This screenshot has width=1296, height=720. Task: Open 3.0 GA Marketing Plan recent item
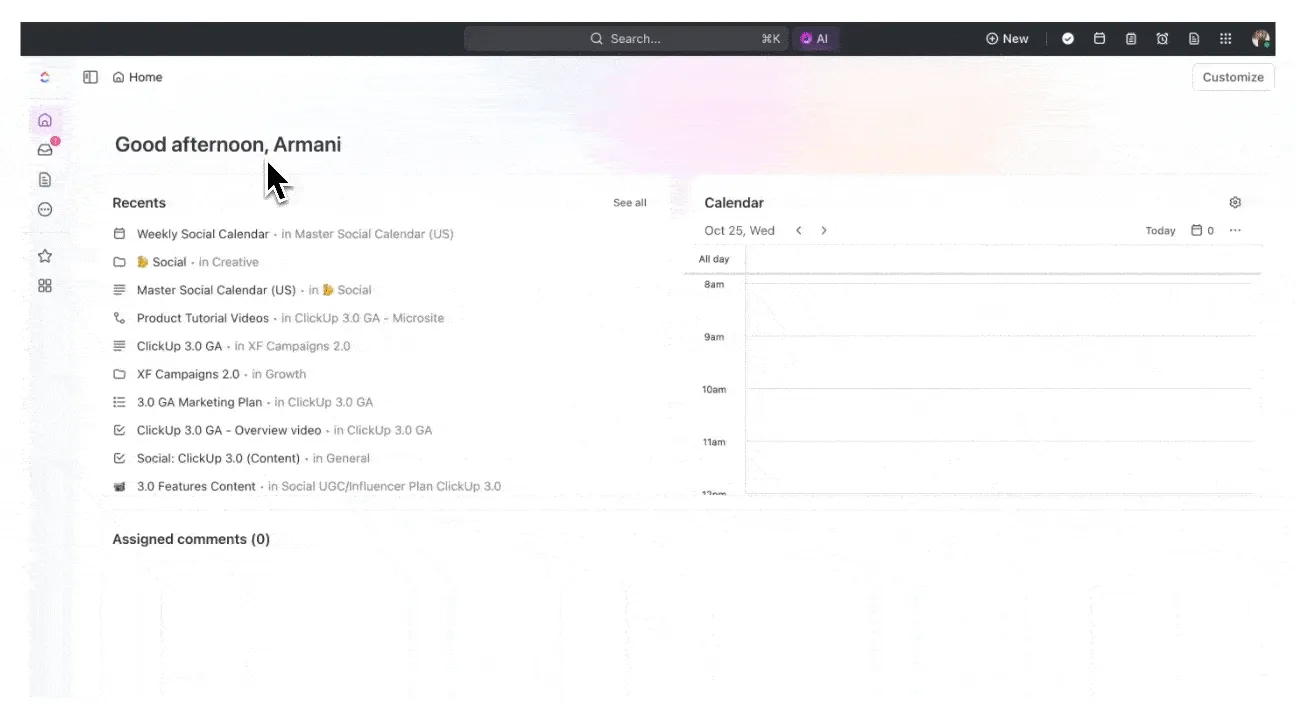coord(199,402)
